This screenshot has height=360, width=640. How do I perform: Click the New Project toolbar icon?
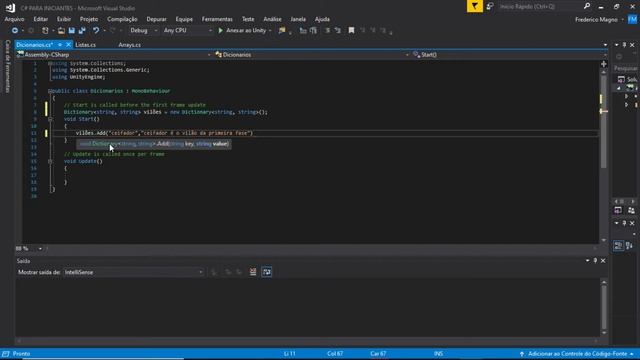pyautogui.click(x=45, y=31)
